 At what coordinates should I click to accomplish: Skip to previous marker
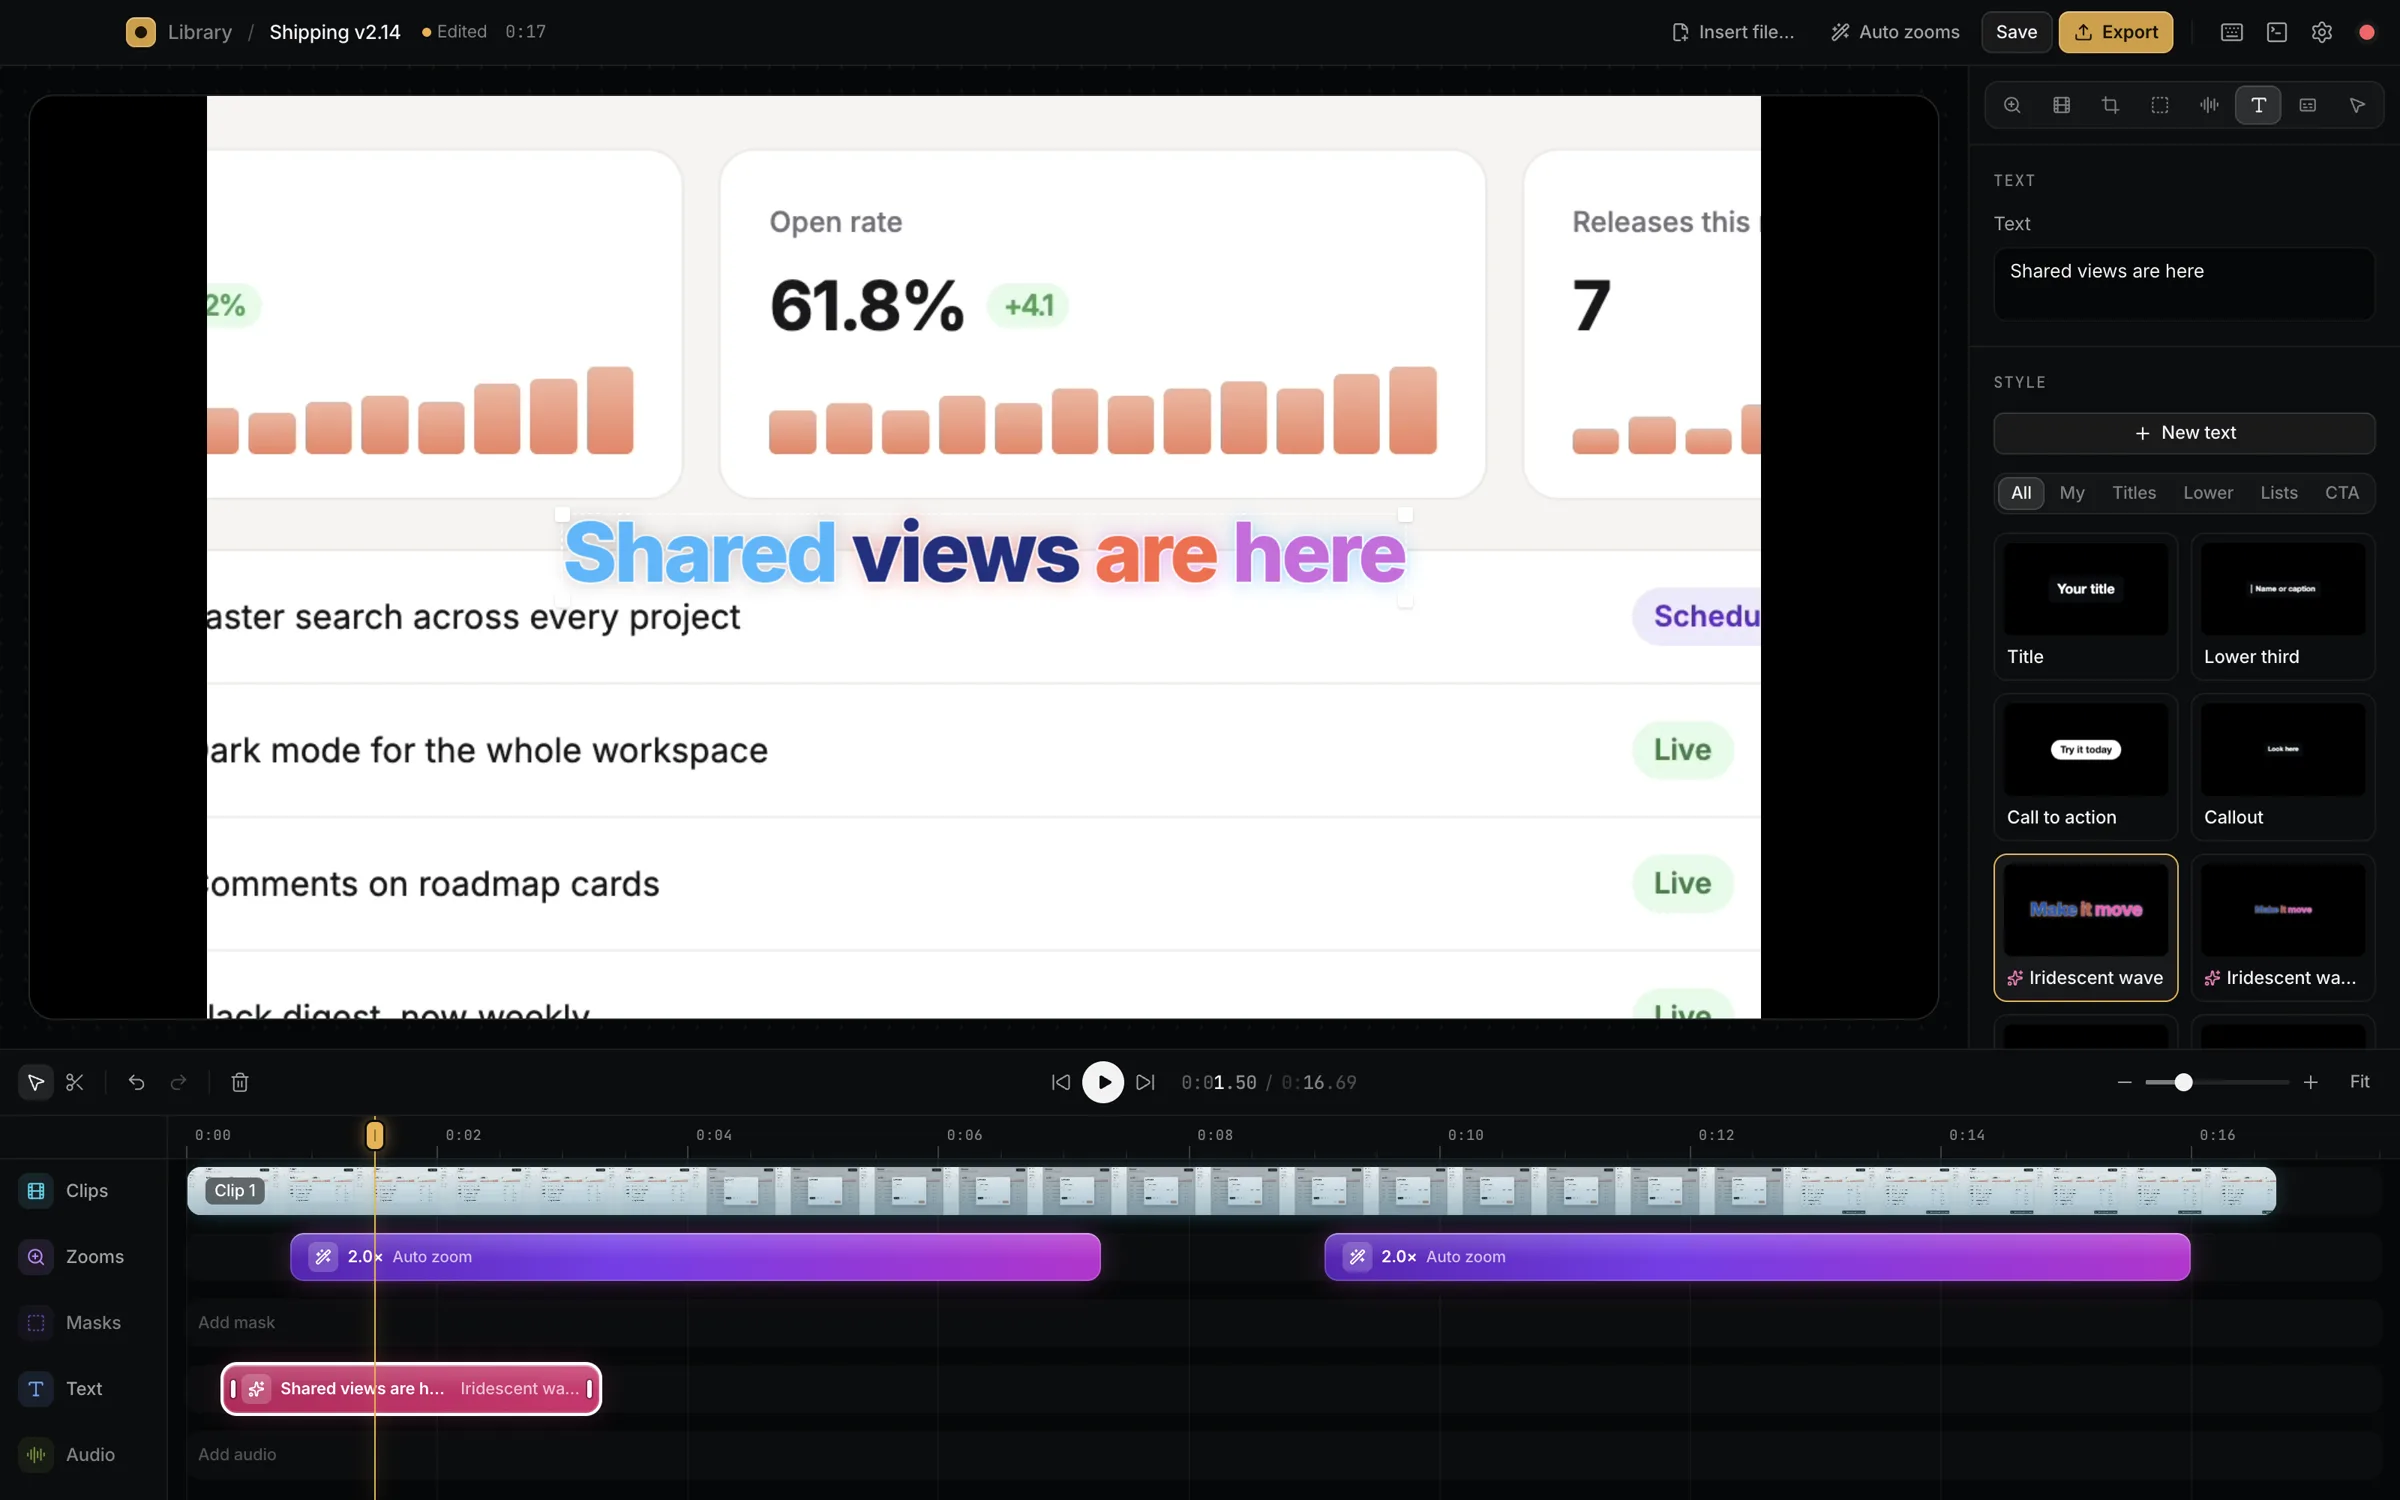coord(1061,1082)
